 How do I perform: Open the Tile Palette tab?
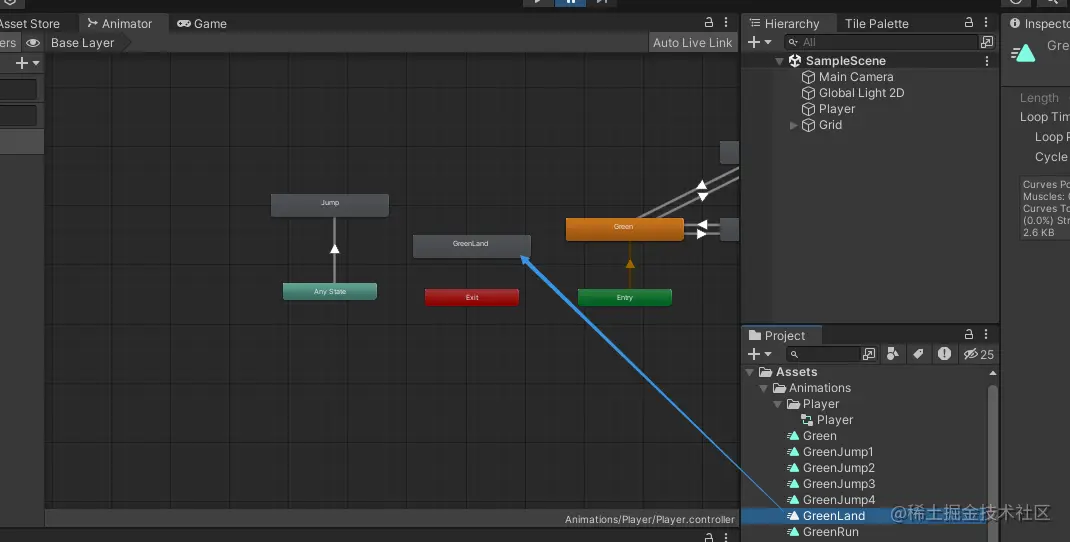pos(876,23)
